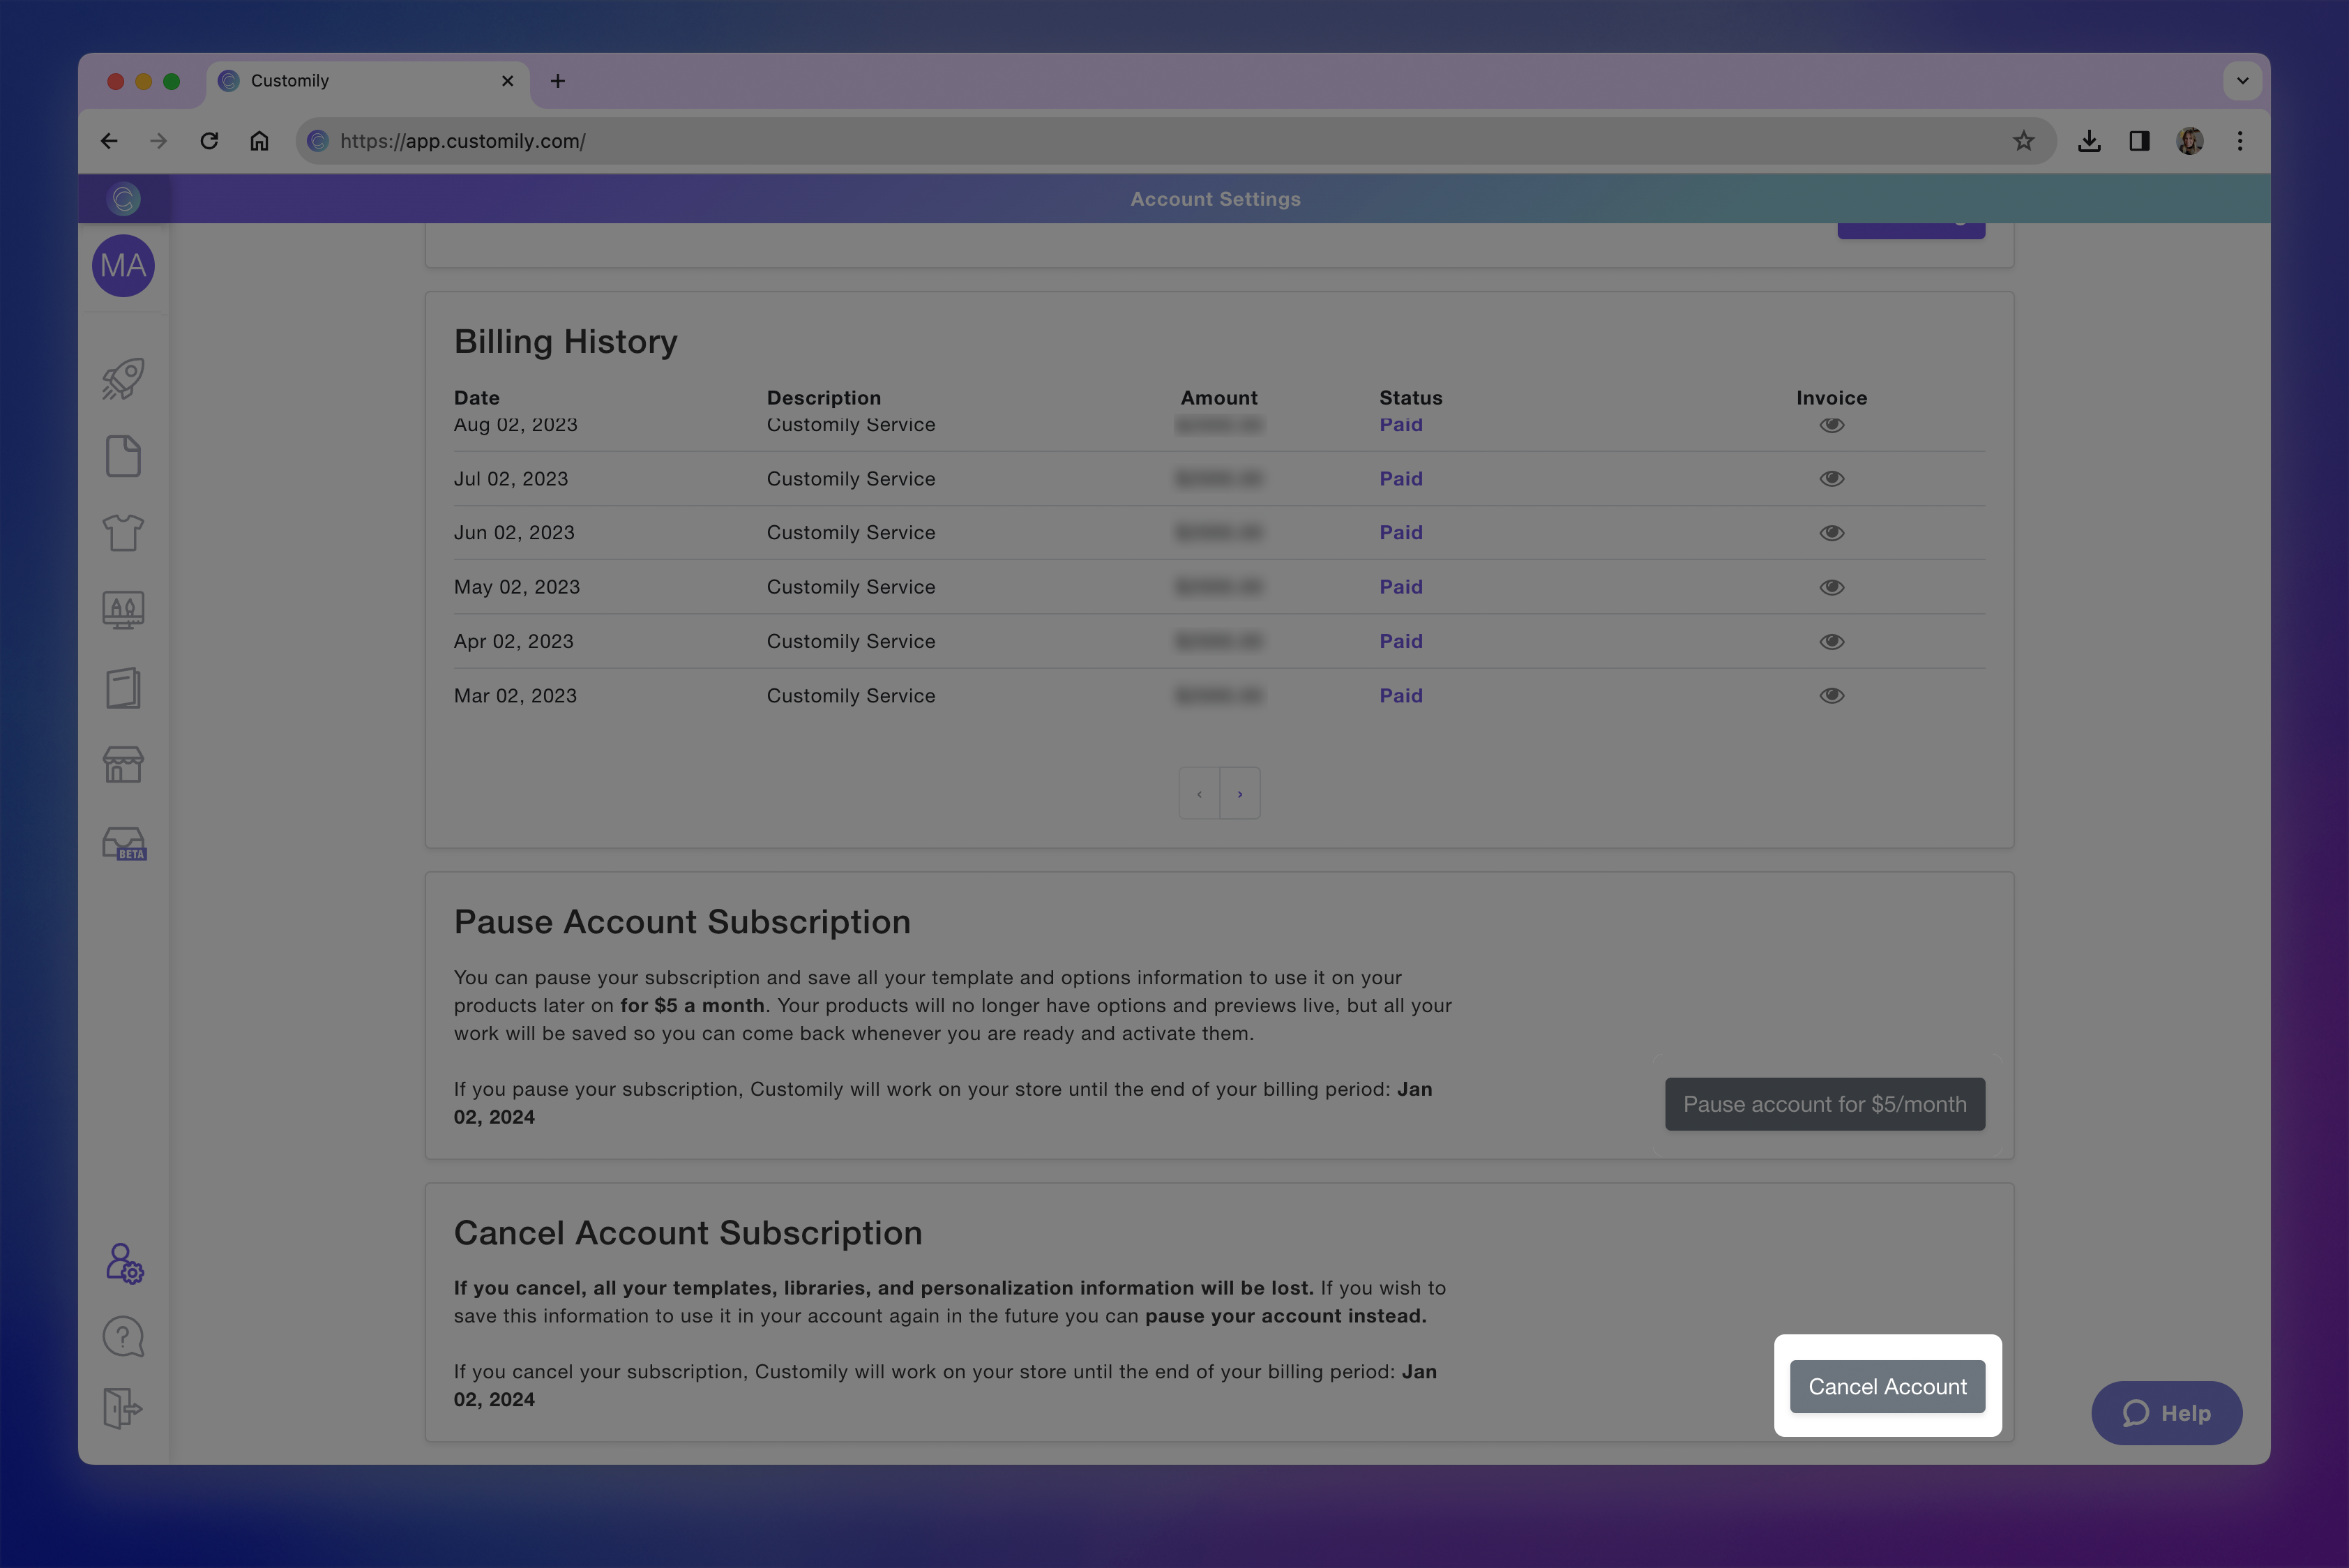Viewport: 2349px width, 1568px height.
Task: Click the site info icon in address bar
Action: (x=318, y=141)
